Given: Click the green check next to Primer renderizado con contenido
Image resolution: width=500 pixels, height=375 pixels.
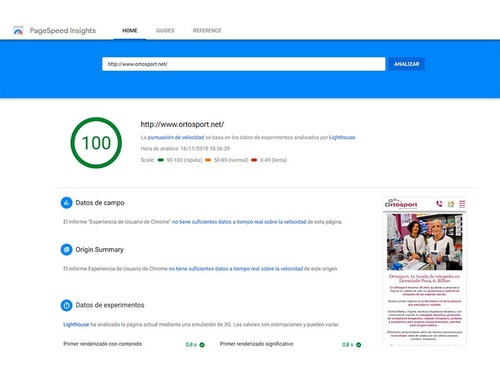Looking at the screenshot, I should click(x=202, y=345).
